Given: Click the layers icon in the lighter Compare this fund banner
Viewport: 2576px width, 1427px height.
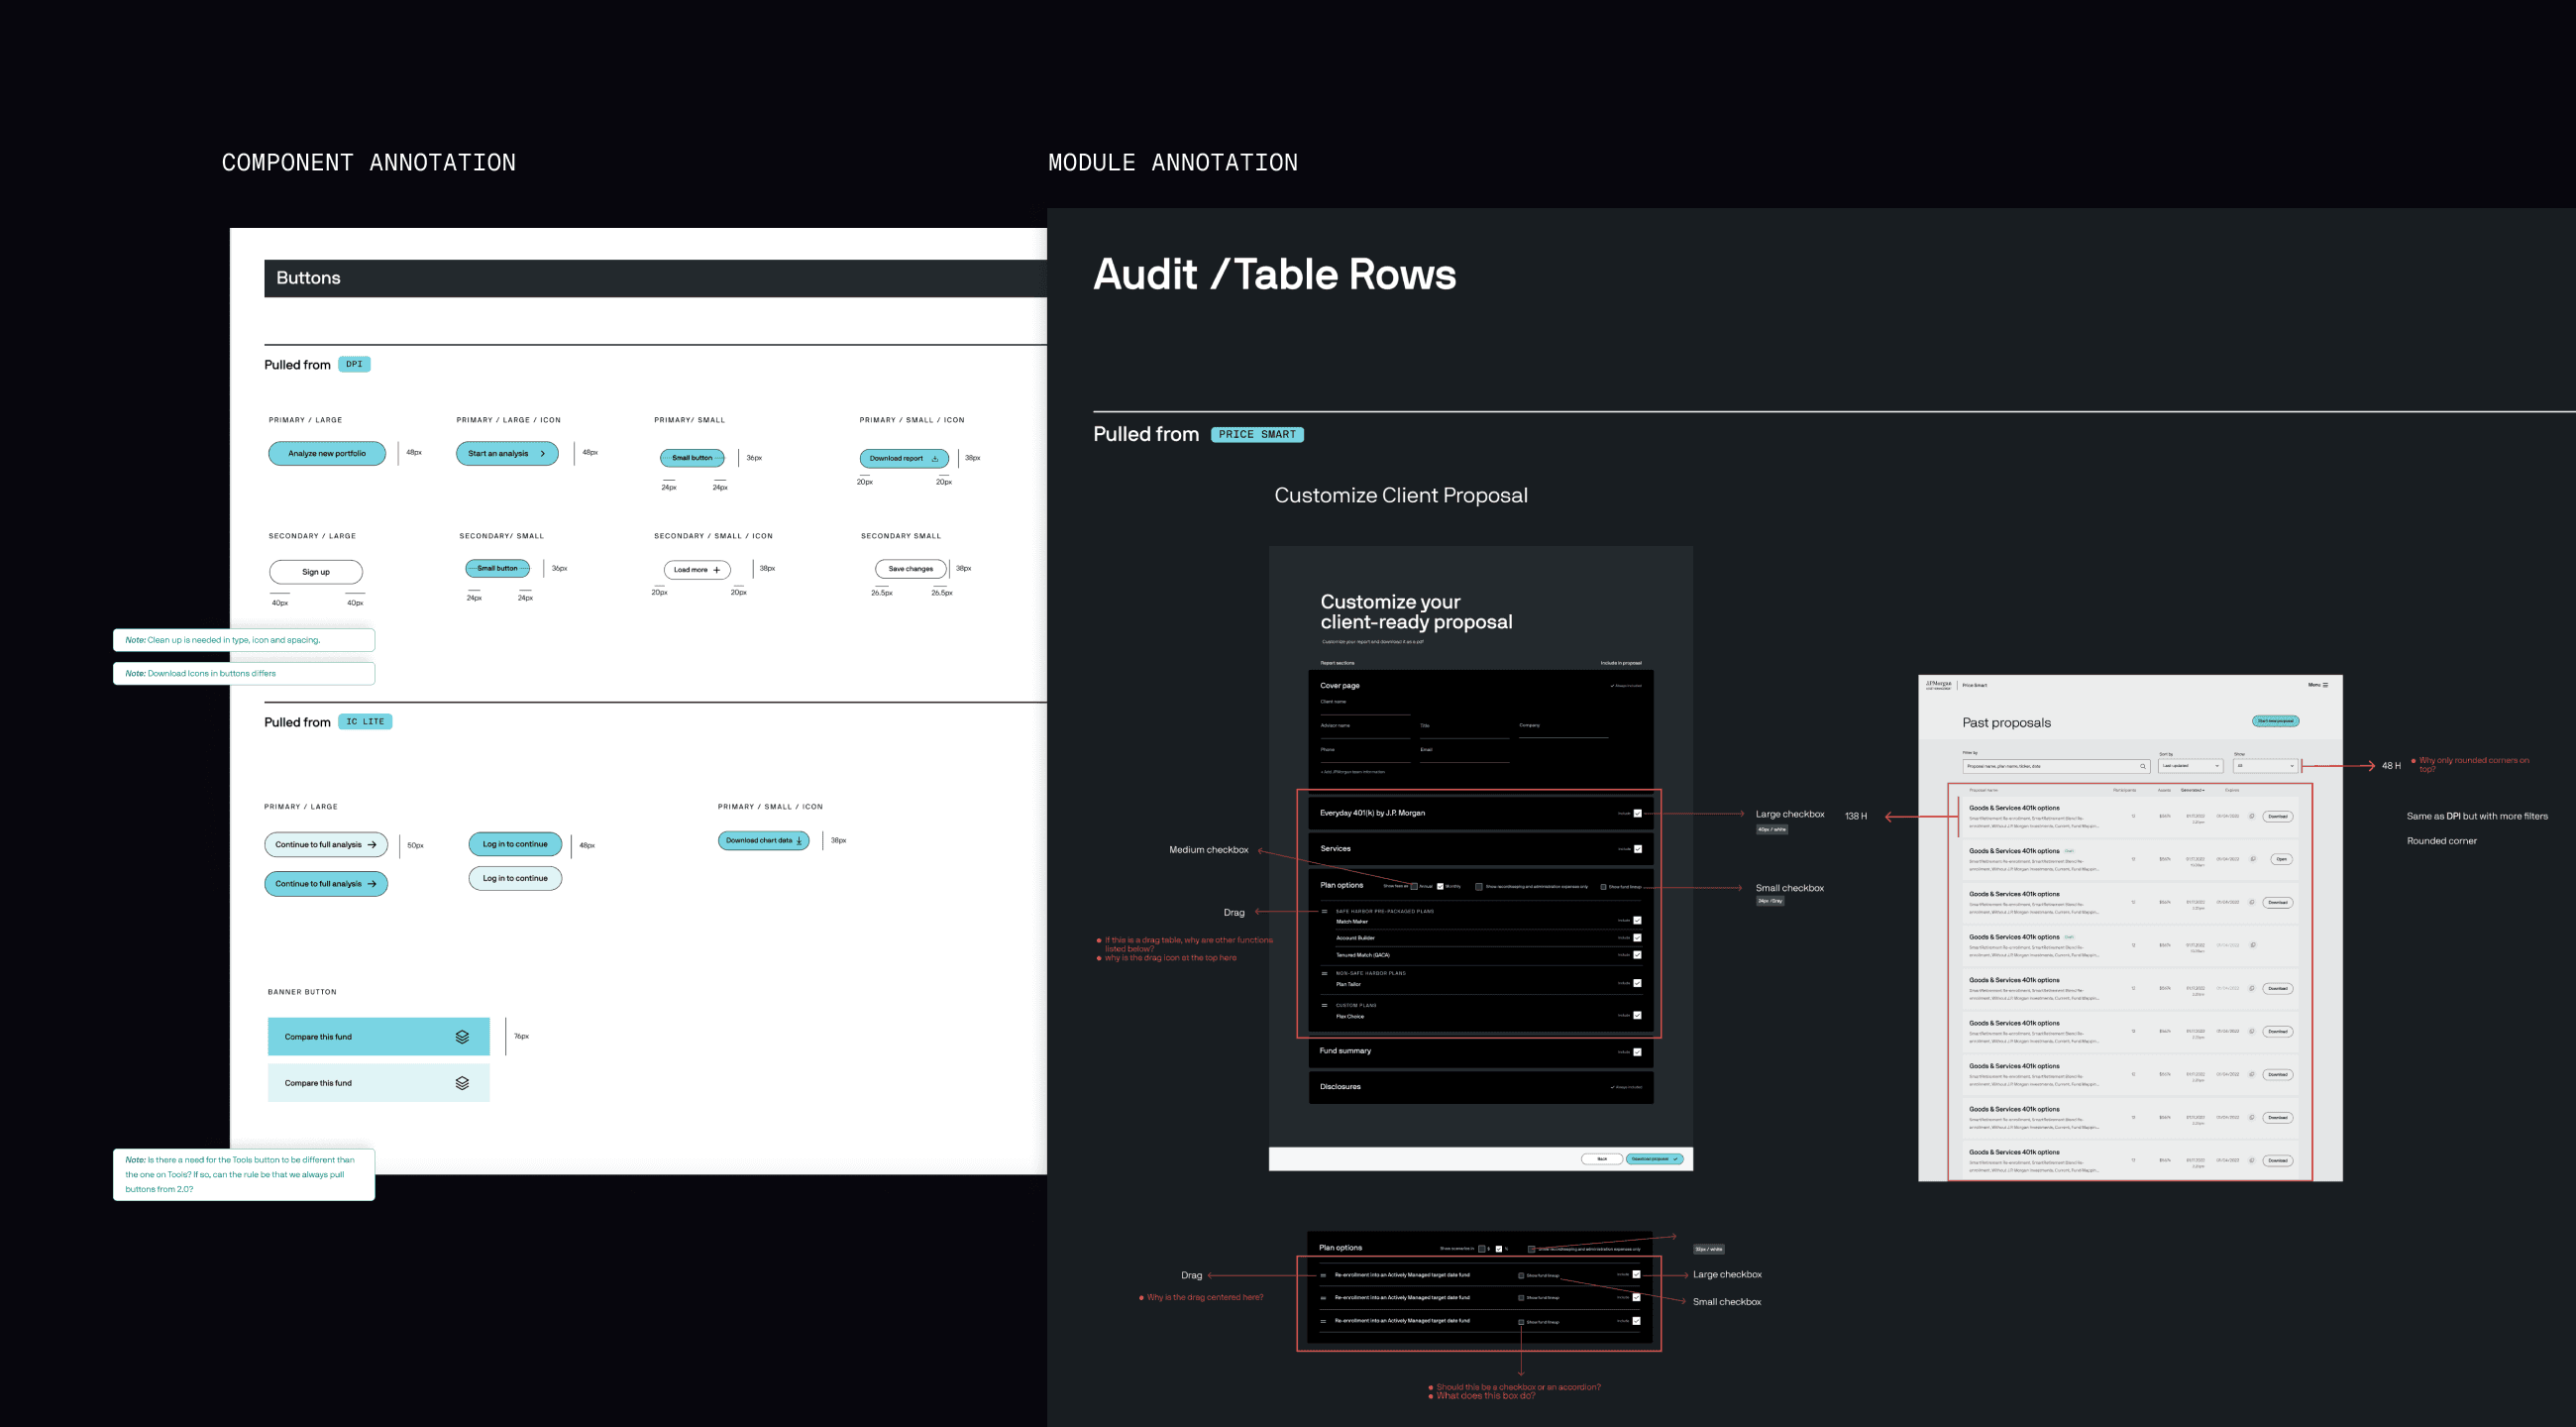Looking at the screenshot, I should pyautogui.click(x=462, y=1083).
